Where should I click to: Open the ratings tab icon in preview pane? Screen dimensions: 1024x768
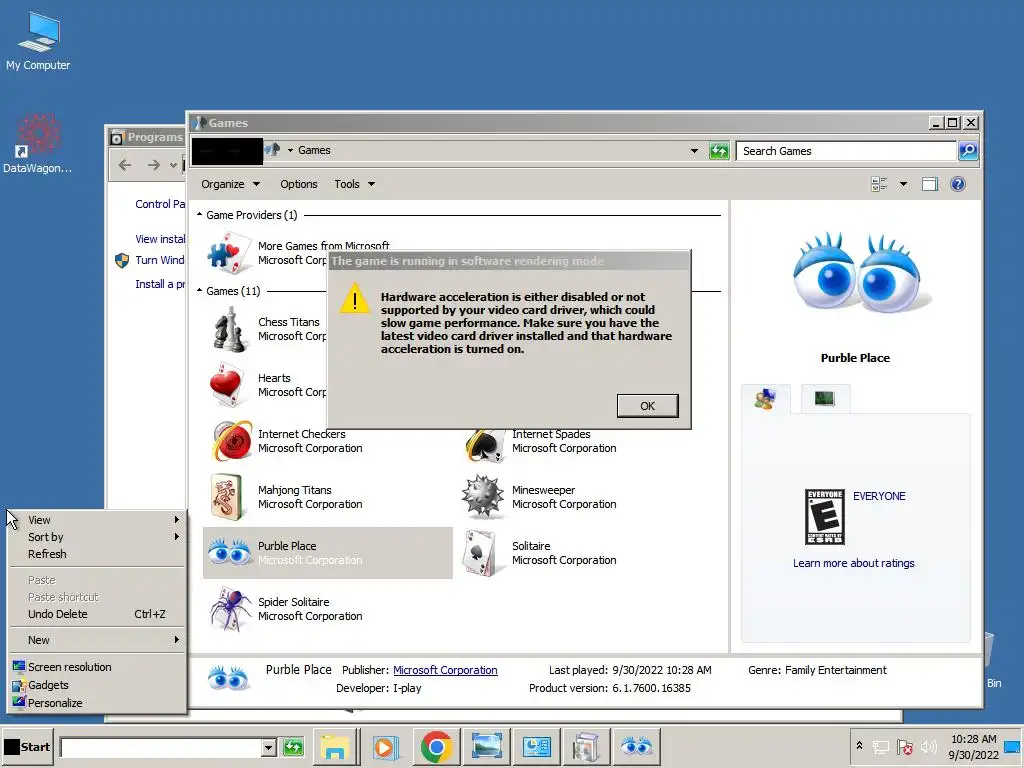[765, 398]
